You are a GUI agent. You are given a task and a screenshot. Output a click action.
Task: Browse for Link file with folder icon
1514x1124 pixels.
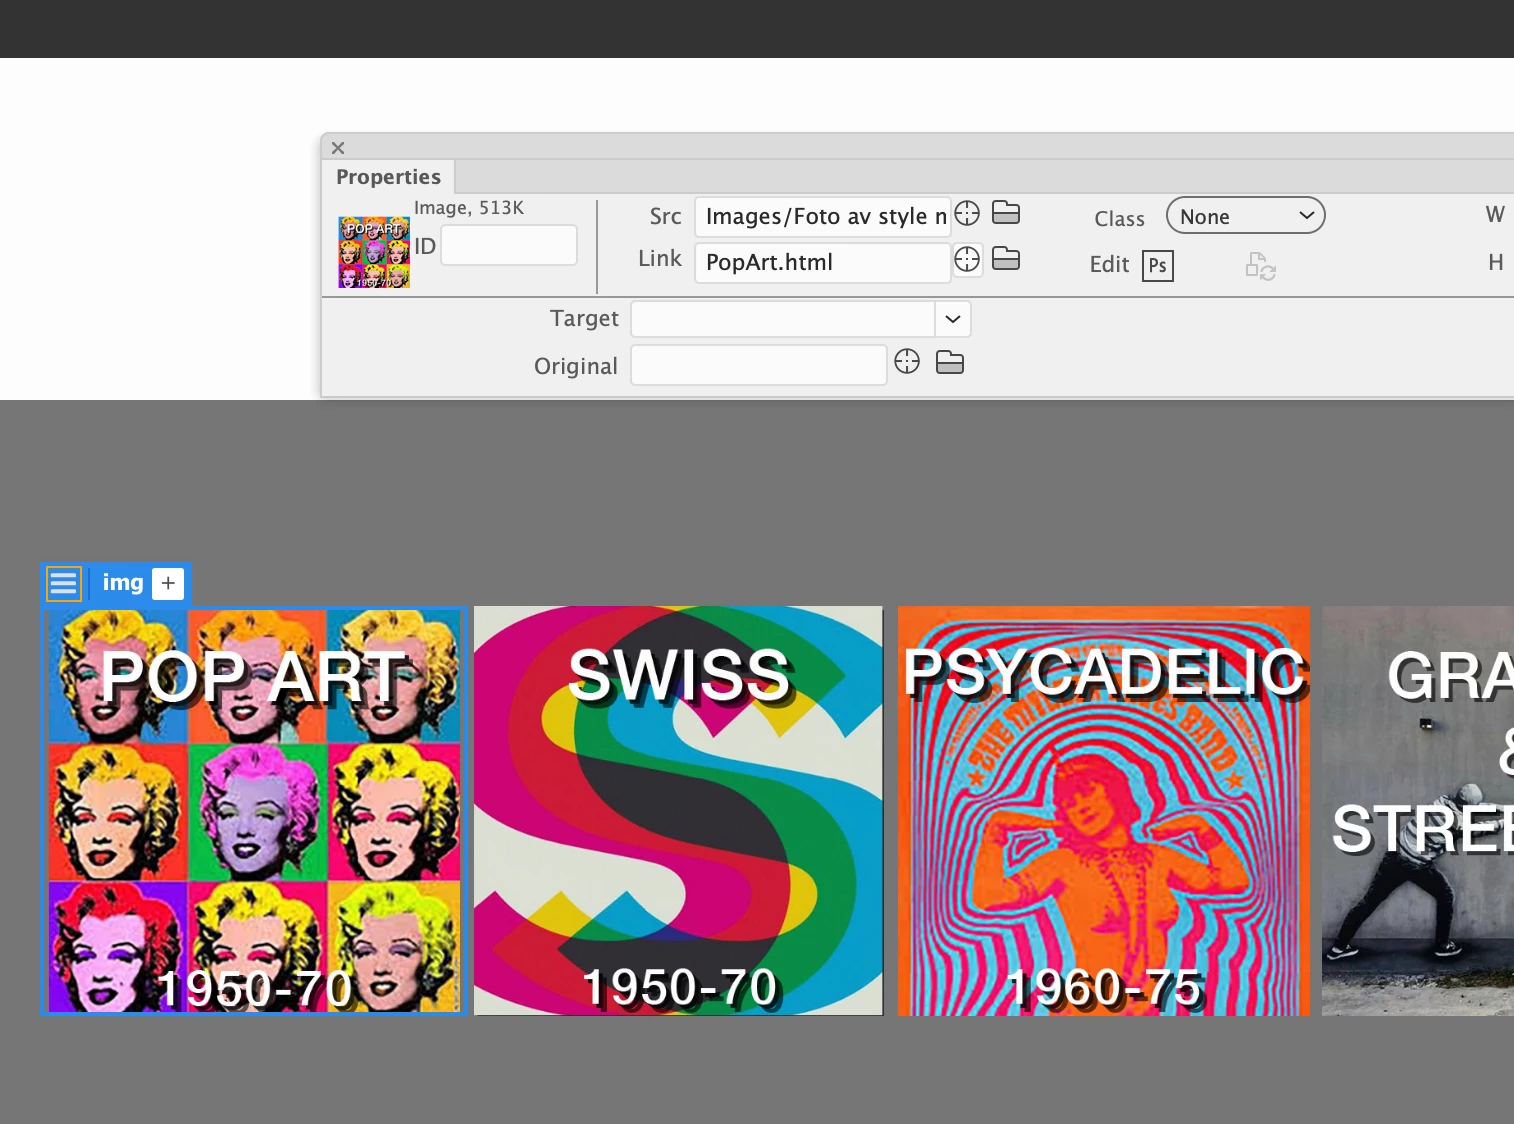point(1006,258)
